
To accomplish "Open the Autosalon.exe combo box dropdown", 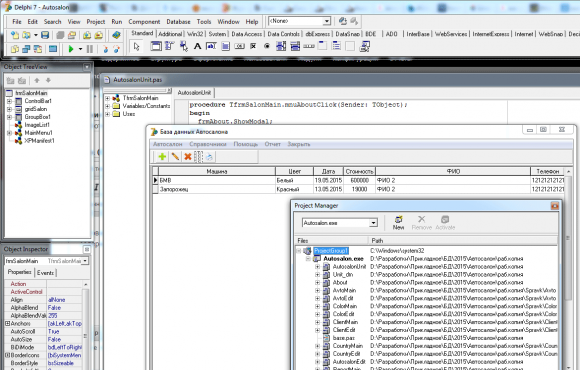I will (x=373, y=223).
